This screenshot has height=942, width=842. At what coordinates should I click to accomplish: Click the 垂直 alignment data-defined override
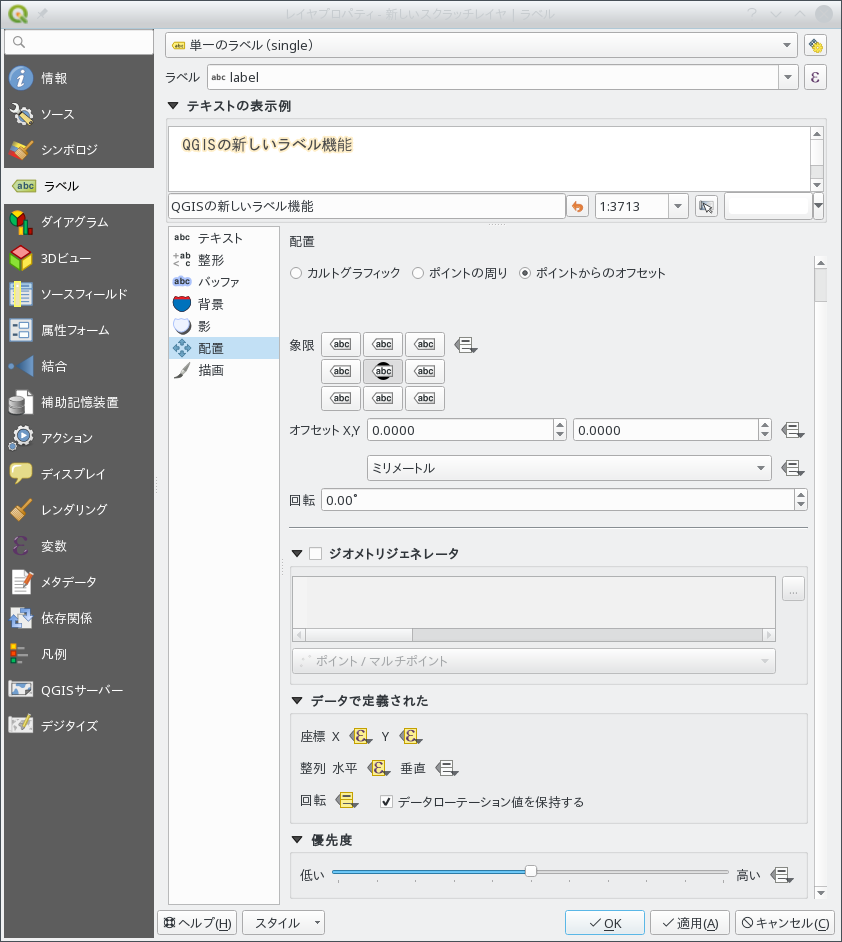pos(447,768)
